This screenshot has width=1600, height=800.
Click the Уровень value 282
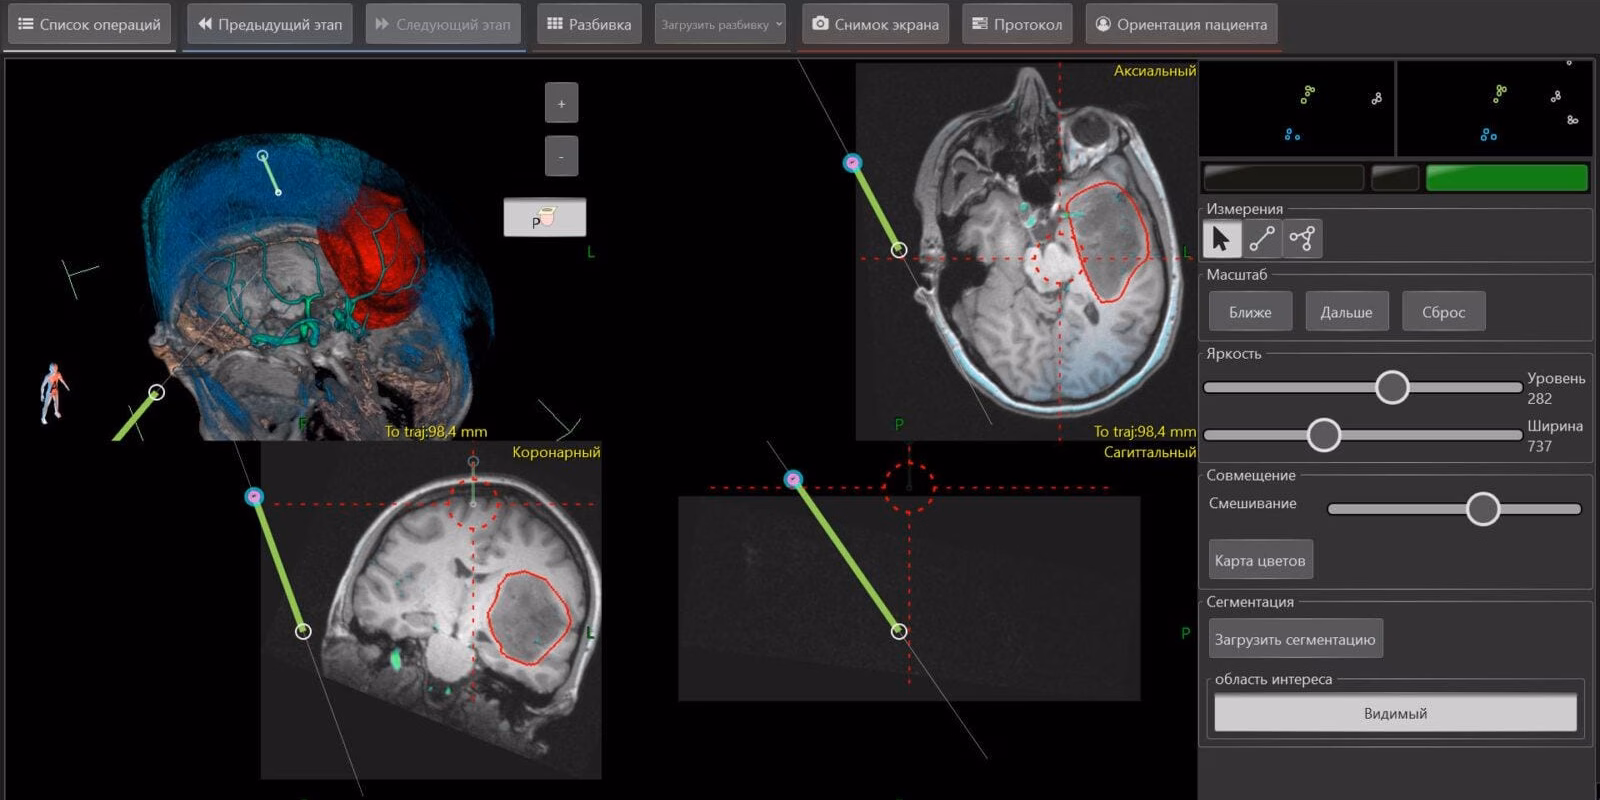[1539, 398]
